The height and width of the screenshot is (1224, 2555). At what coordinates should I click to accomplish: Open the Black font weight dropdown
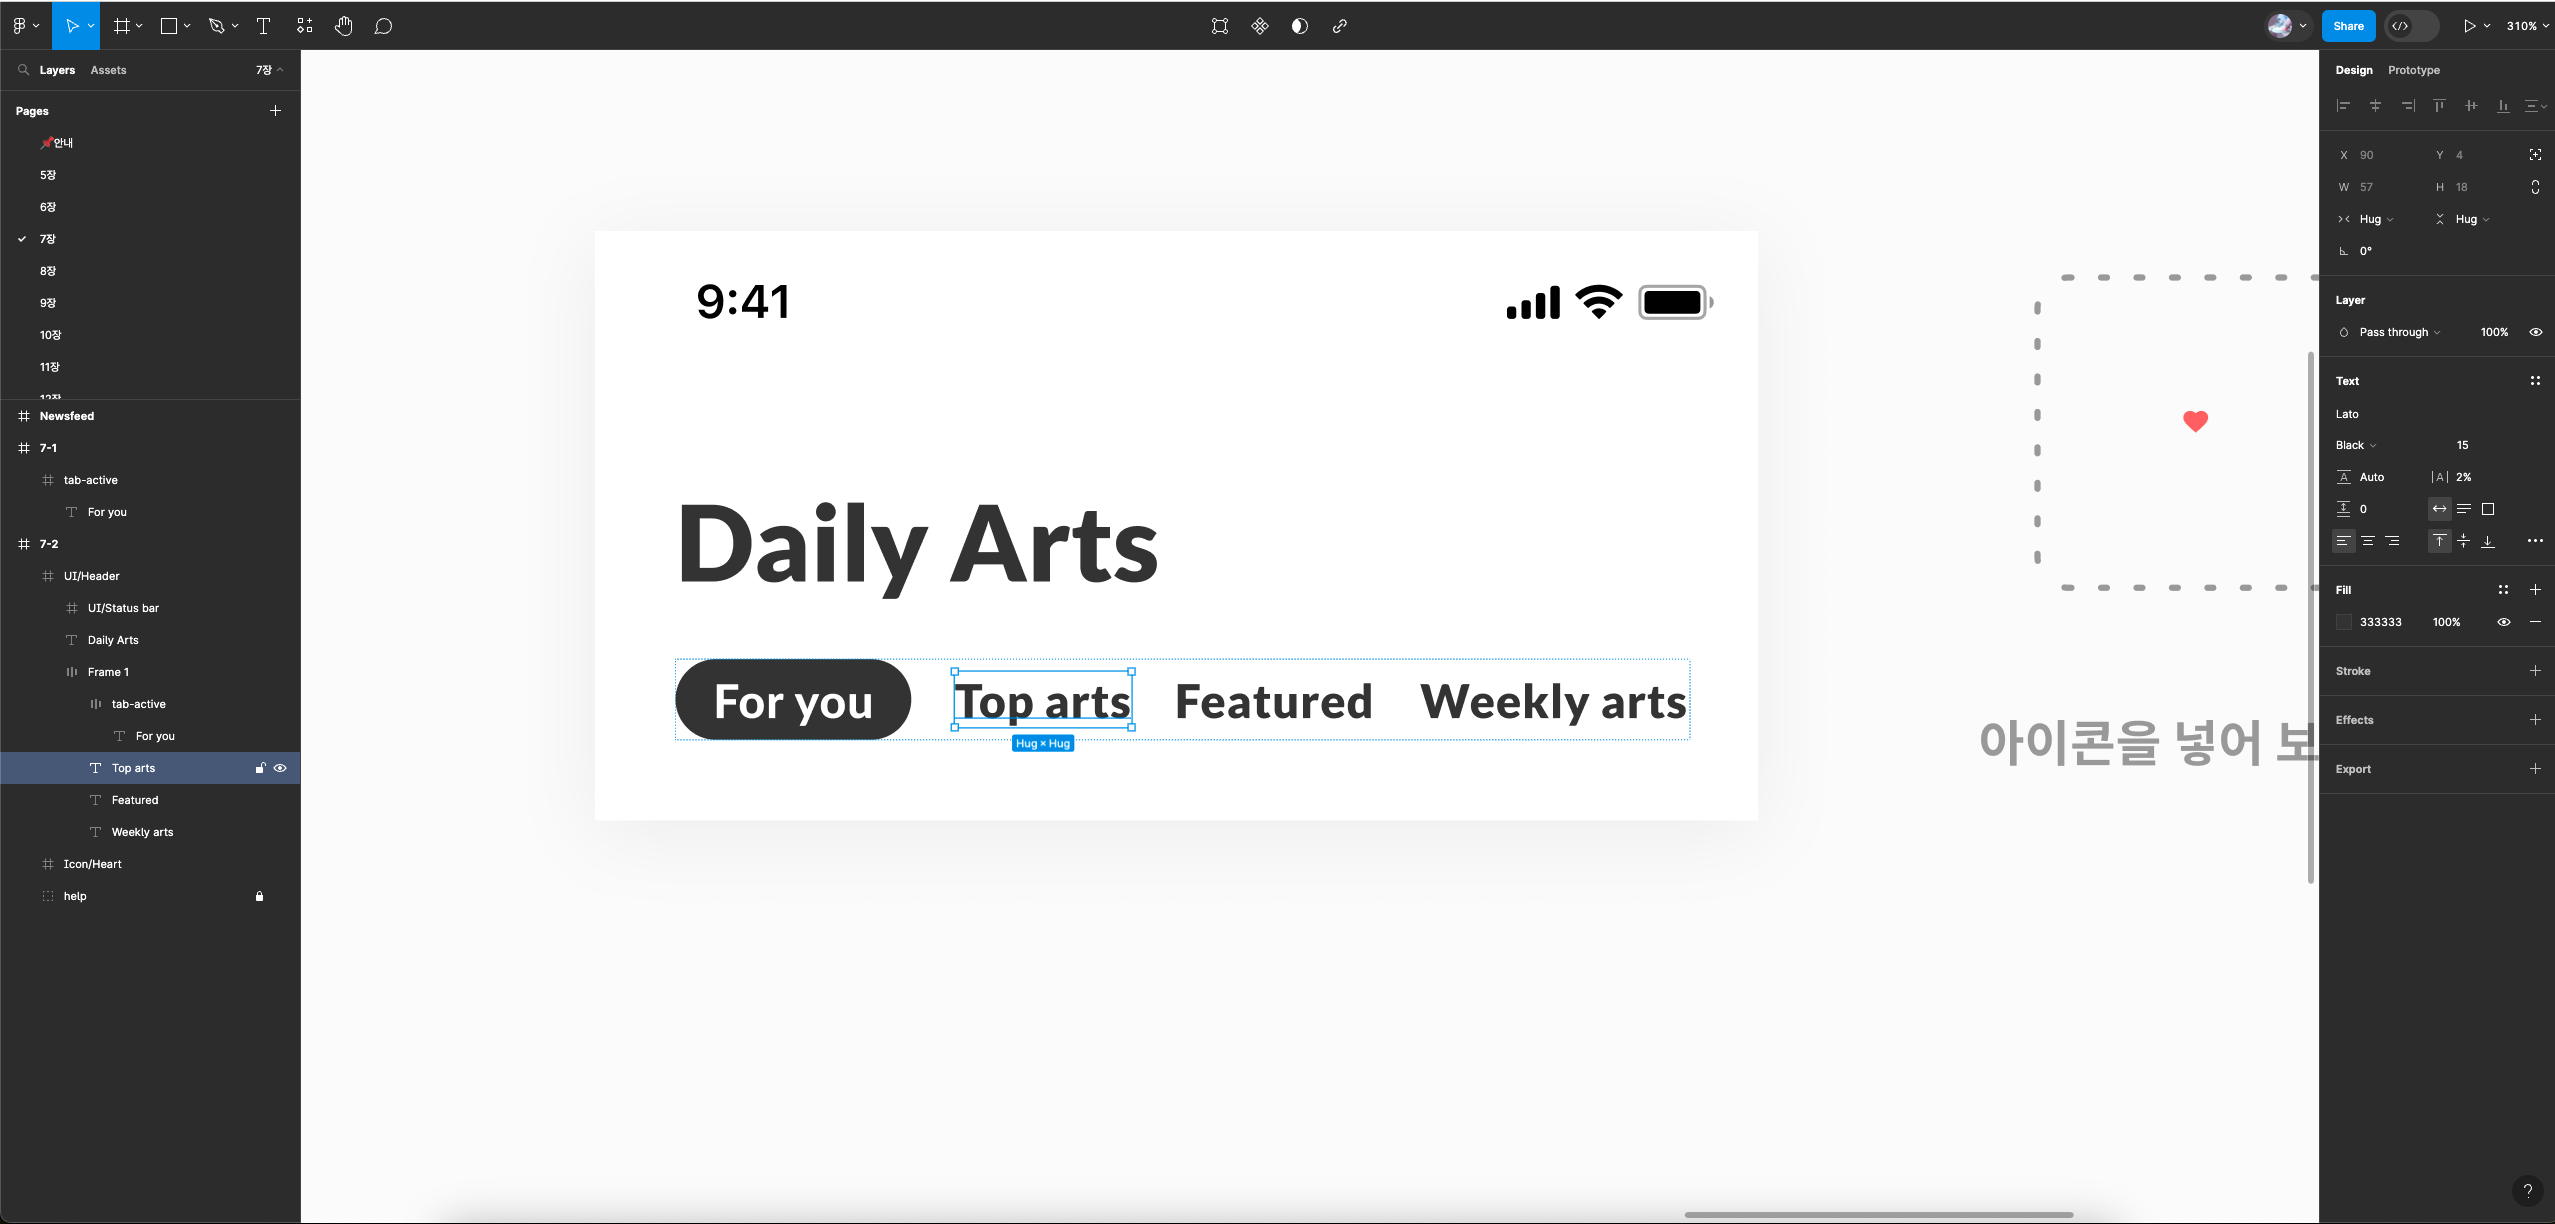(2356, 445)
